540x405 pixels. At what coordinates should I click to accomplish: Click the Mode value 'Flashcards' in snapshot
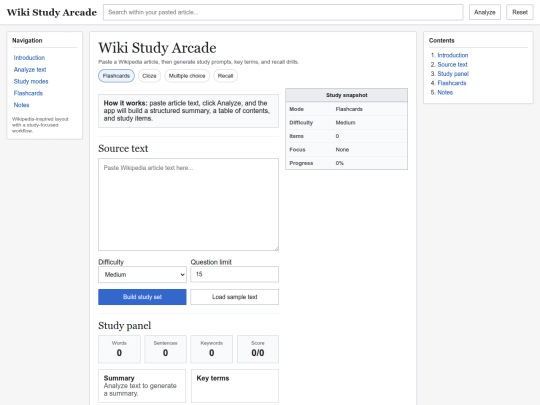pyautogui.click(x=349, y=109)
